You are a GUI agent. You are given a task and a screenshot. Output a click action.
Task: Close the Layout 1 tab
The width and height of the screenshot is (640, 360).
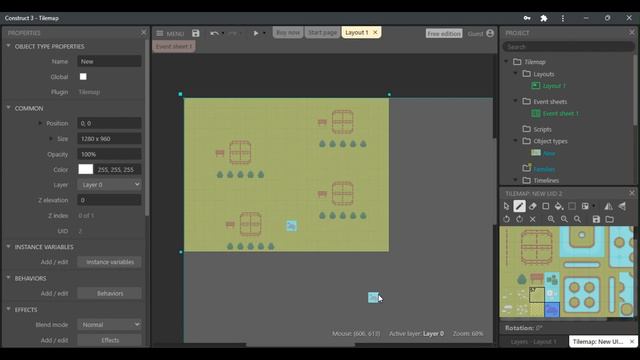pos(375,32)
